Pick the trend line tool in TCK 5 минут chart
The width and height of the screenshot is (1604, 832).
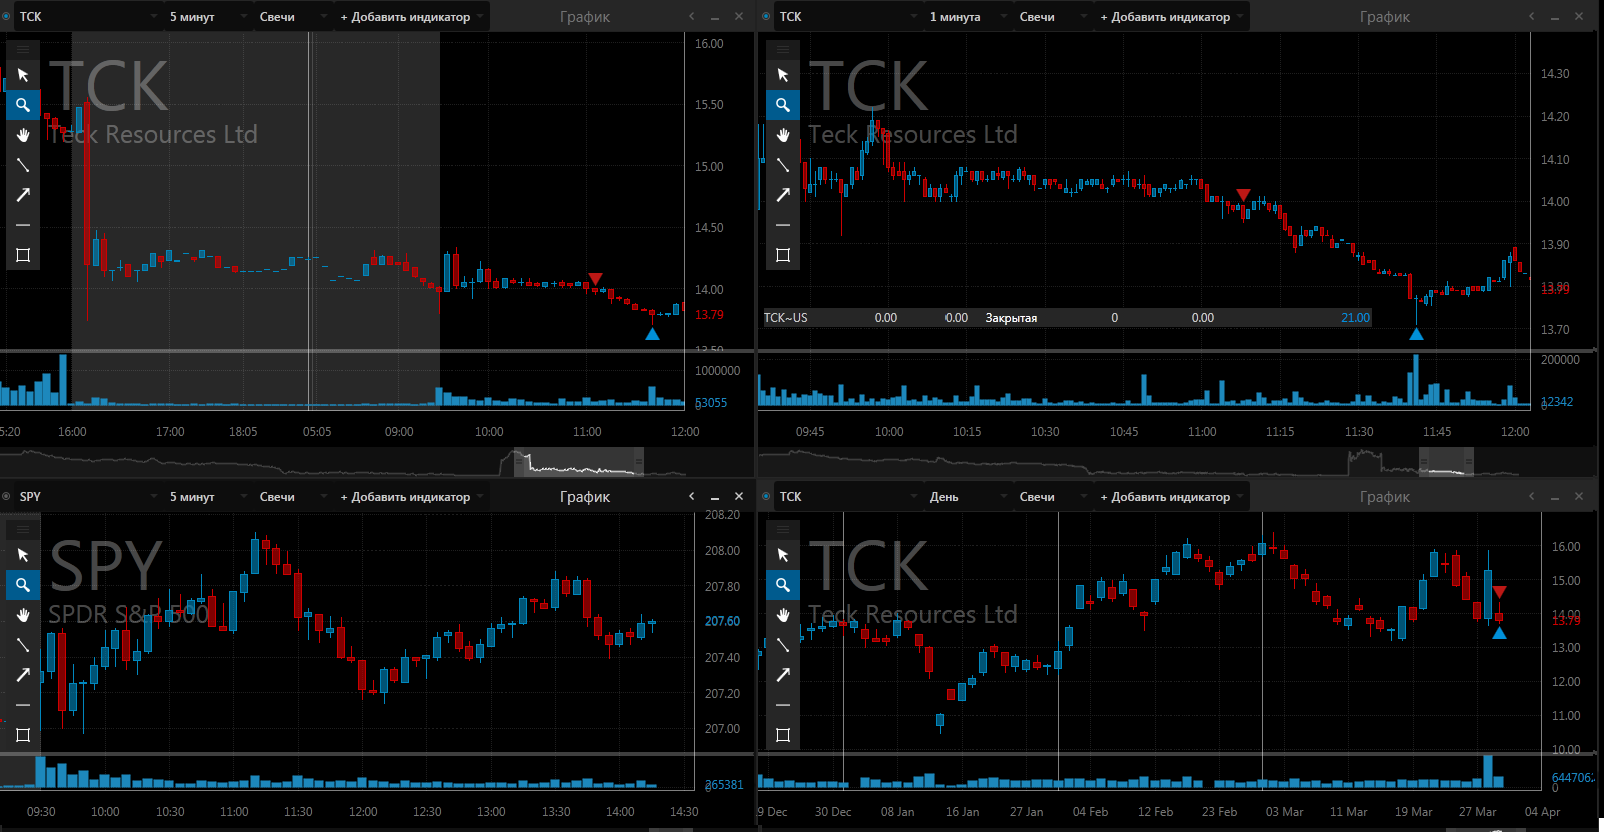point(23,165)
